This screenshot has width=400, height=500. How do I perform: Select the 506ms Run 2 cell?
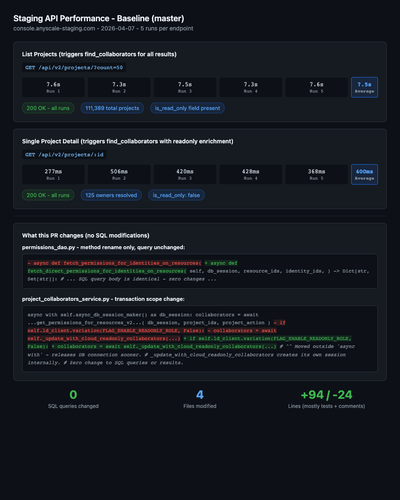119,174
